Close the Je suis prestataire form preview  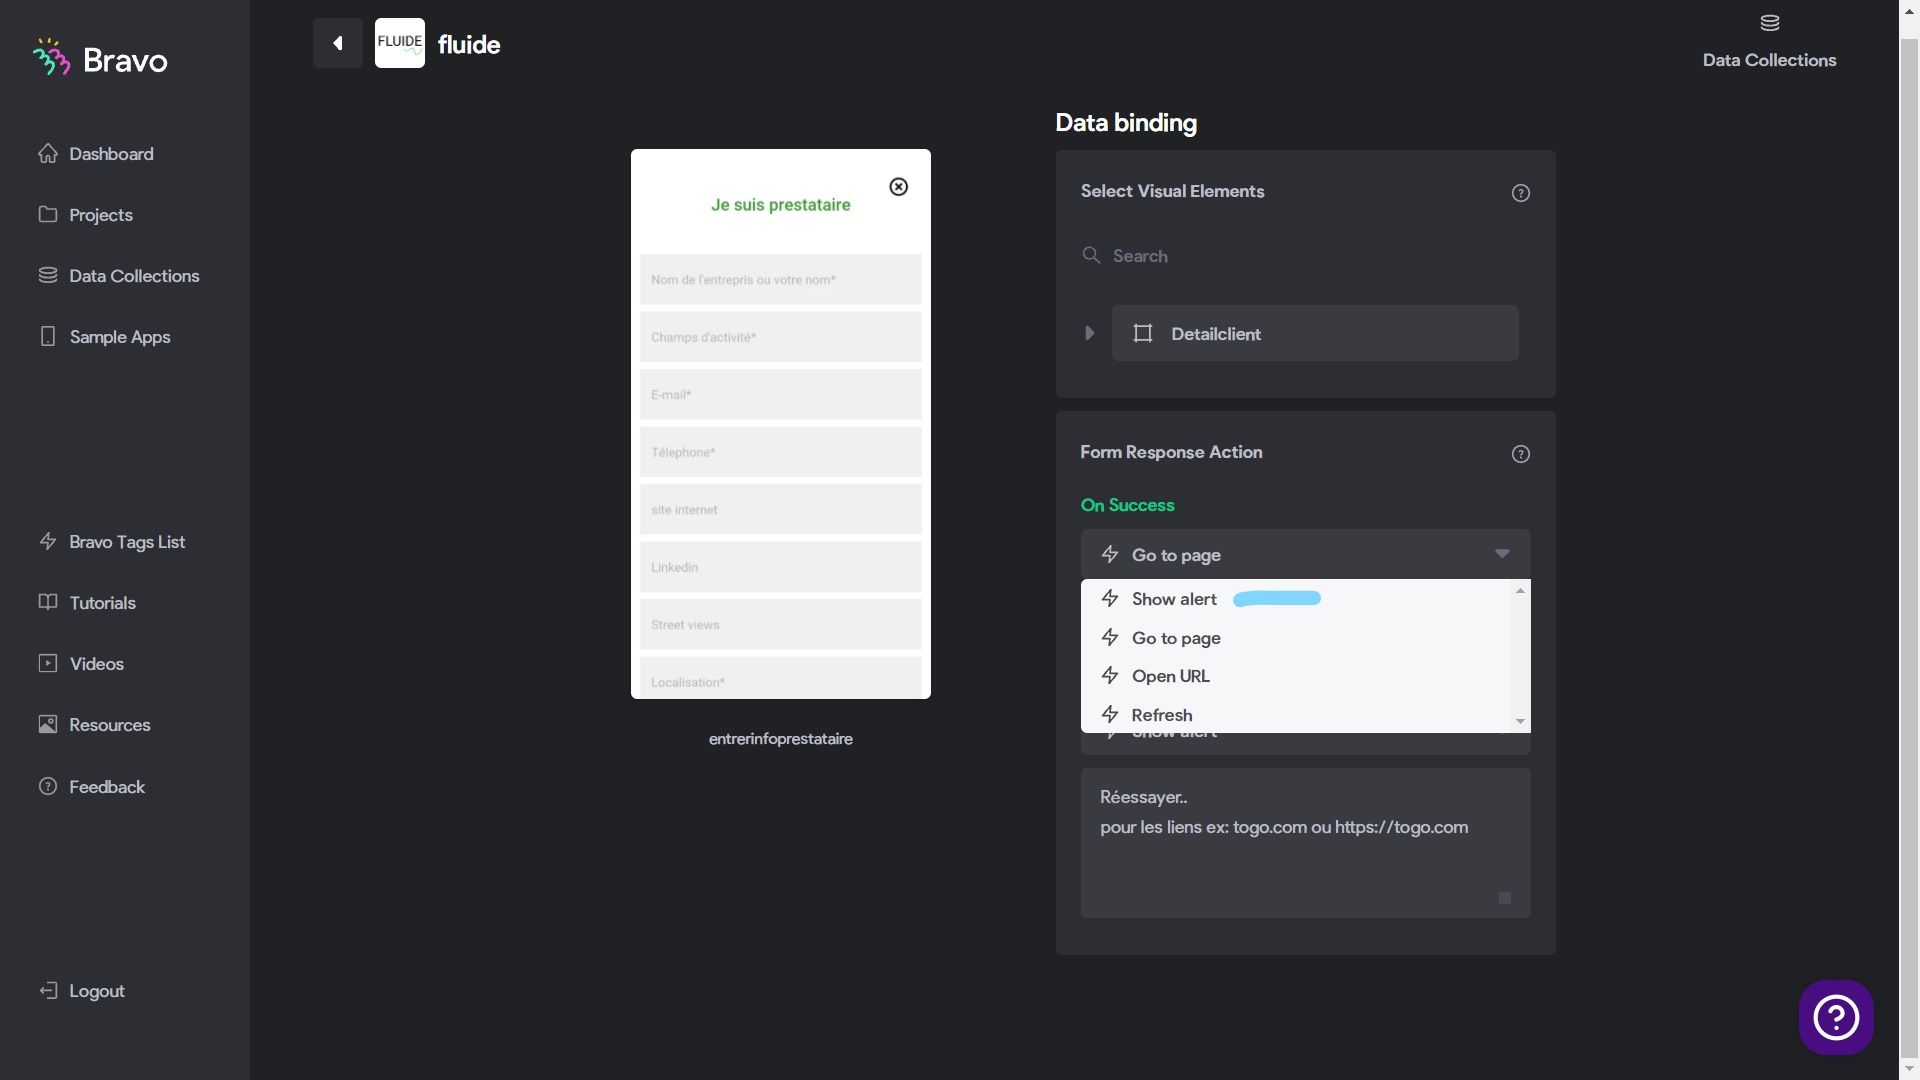[898, 187]
